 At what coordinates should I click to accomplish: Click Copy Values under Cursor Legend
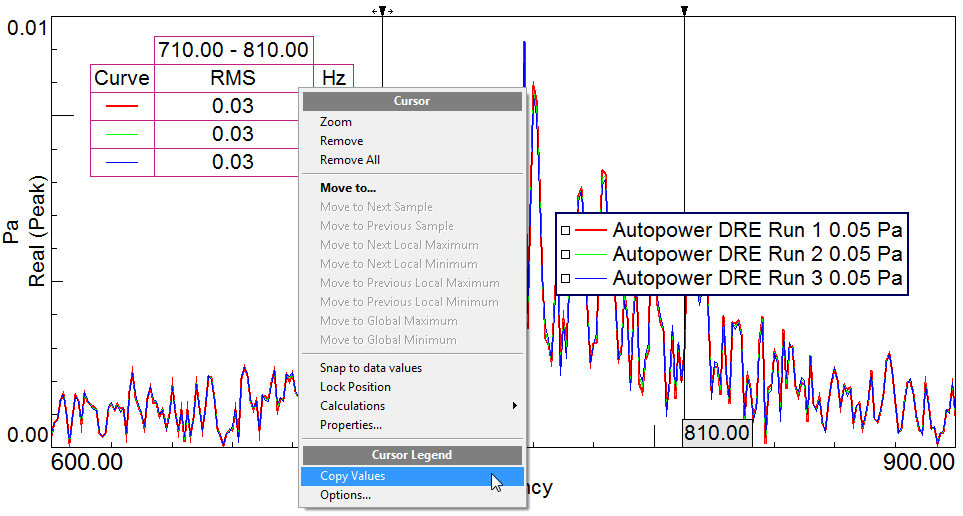click(352, 476)
